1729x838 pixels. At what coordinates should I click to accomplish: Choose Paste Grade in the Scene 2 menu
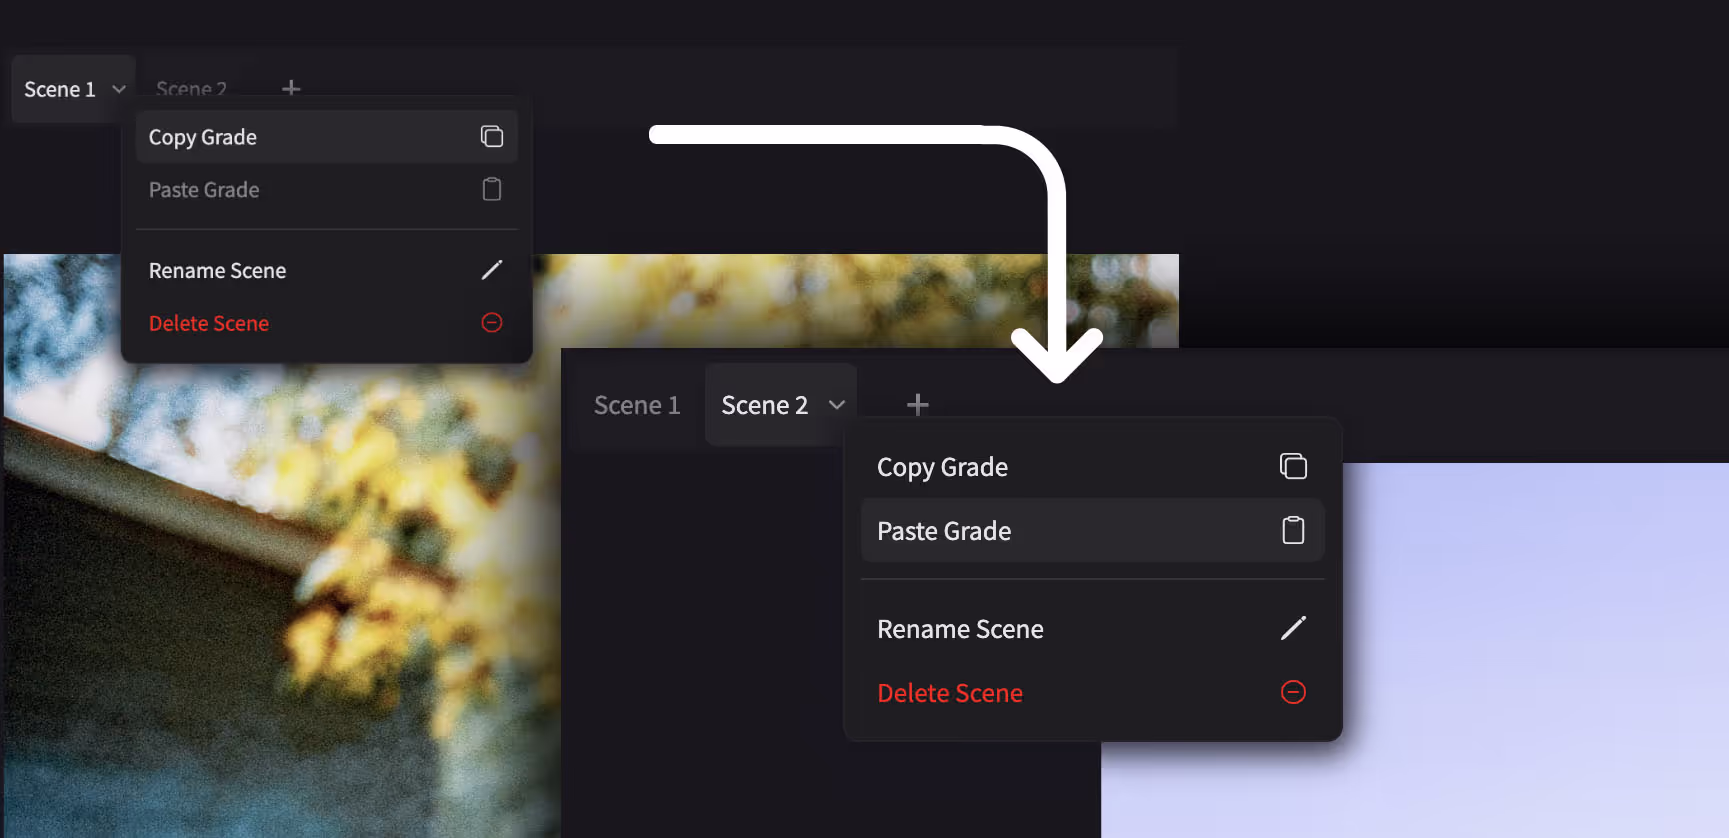pos(1092,531)
